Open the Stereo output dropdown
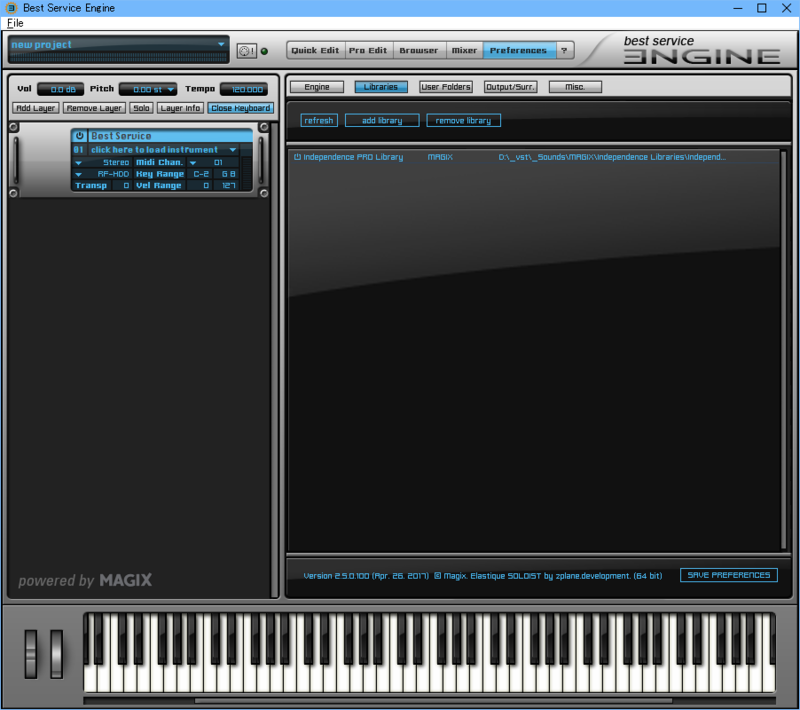 click(x=79, y=163)
